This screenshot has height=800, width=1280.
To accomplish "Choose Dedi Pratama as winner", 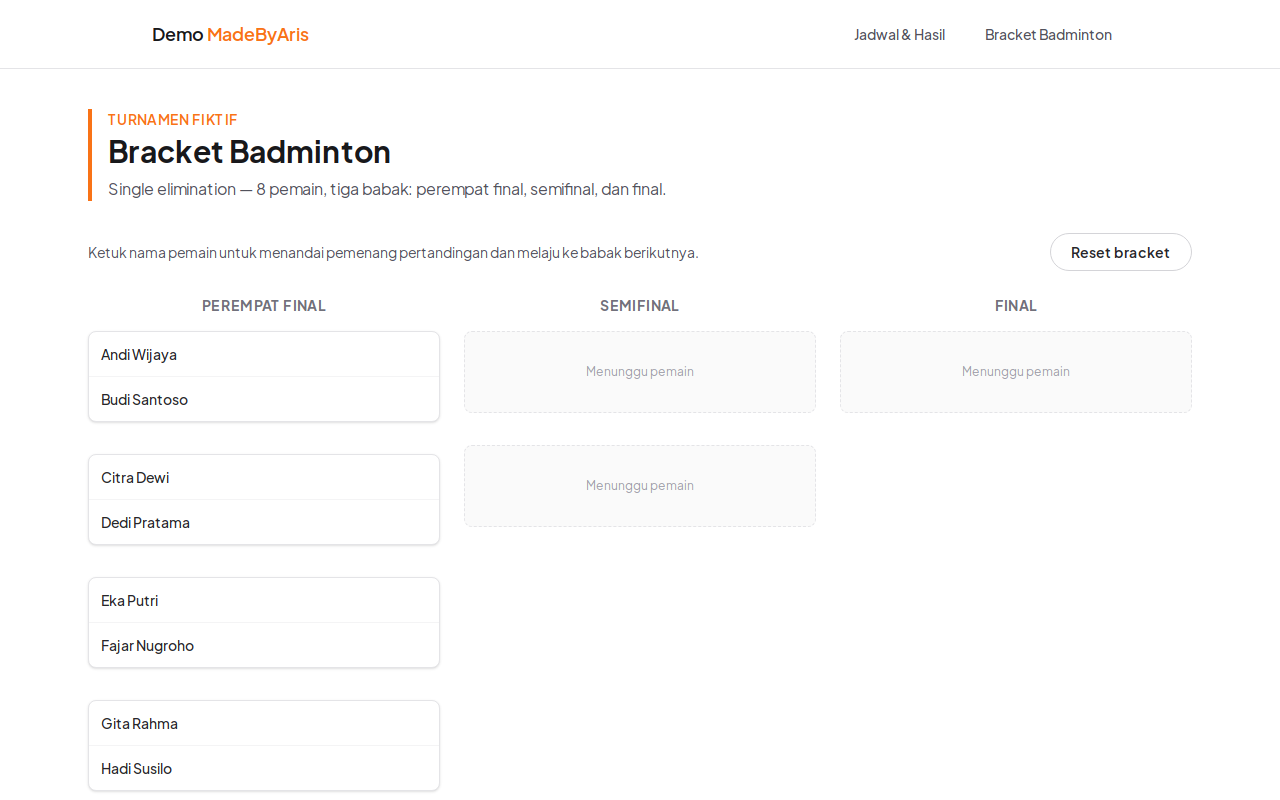I will 264,522.
